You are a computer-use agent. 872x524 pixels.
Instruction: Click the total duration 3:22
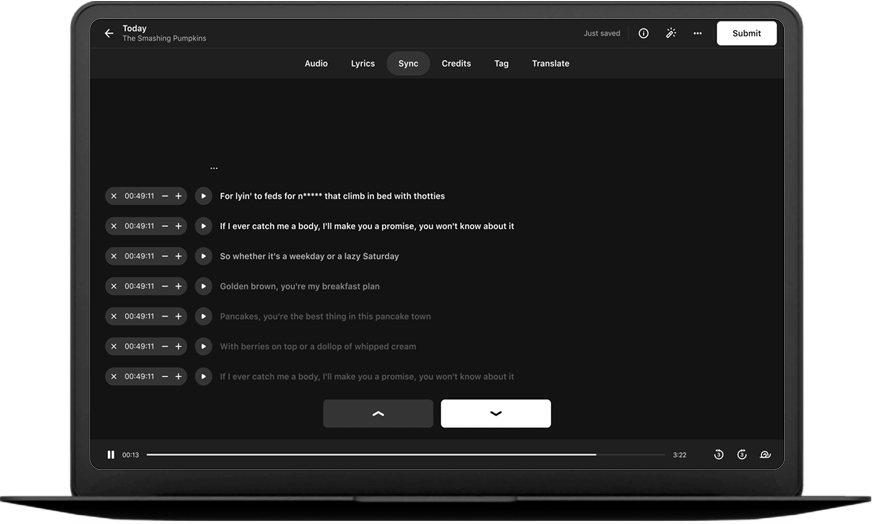680,454
